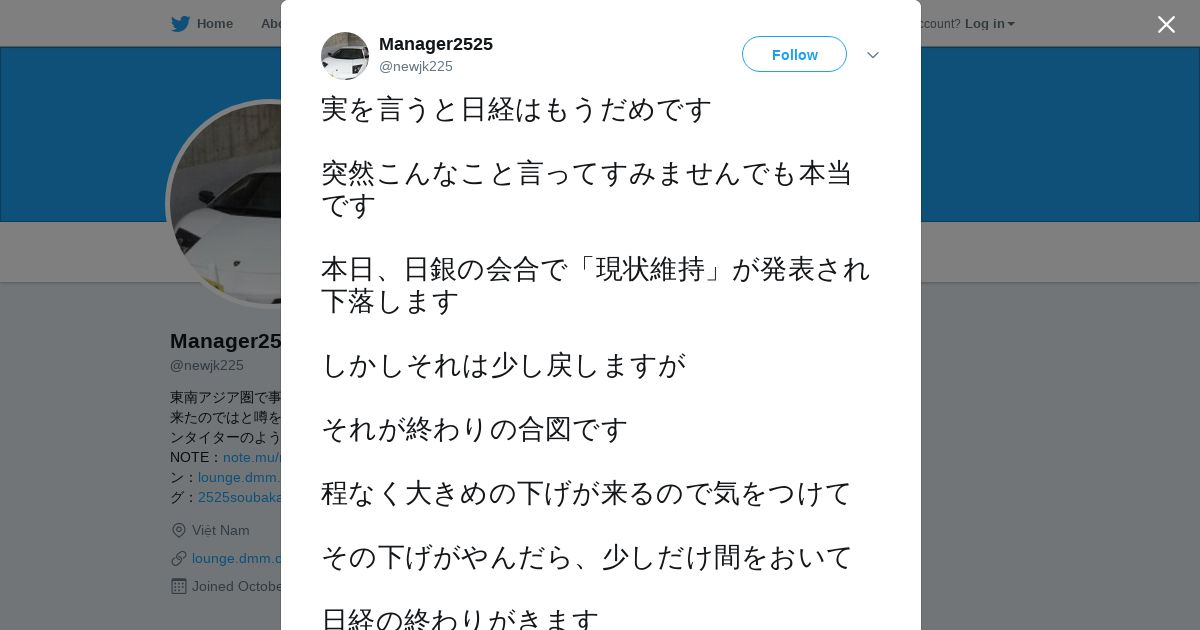Close the tweet overlay with the X
1200x630 pixels.
pos(1166,24)
